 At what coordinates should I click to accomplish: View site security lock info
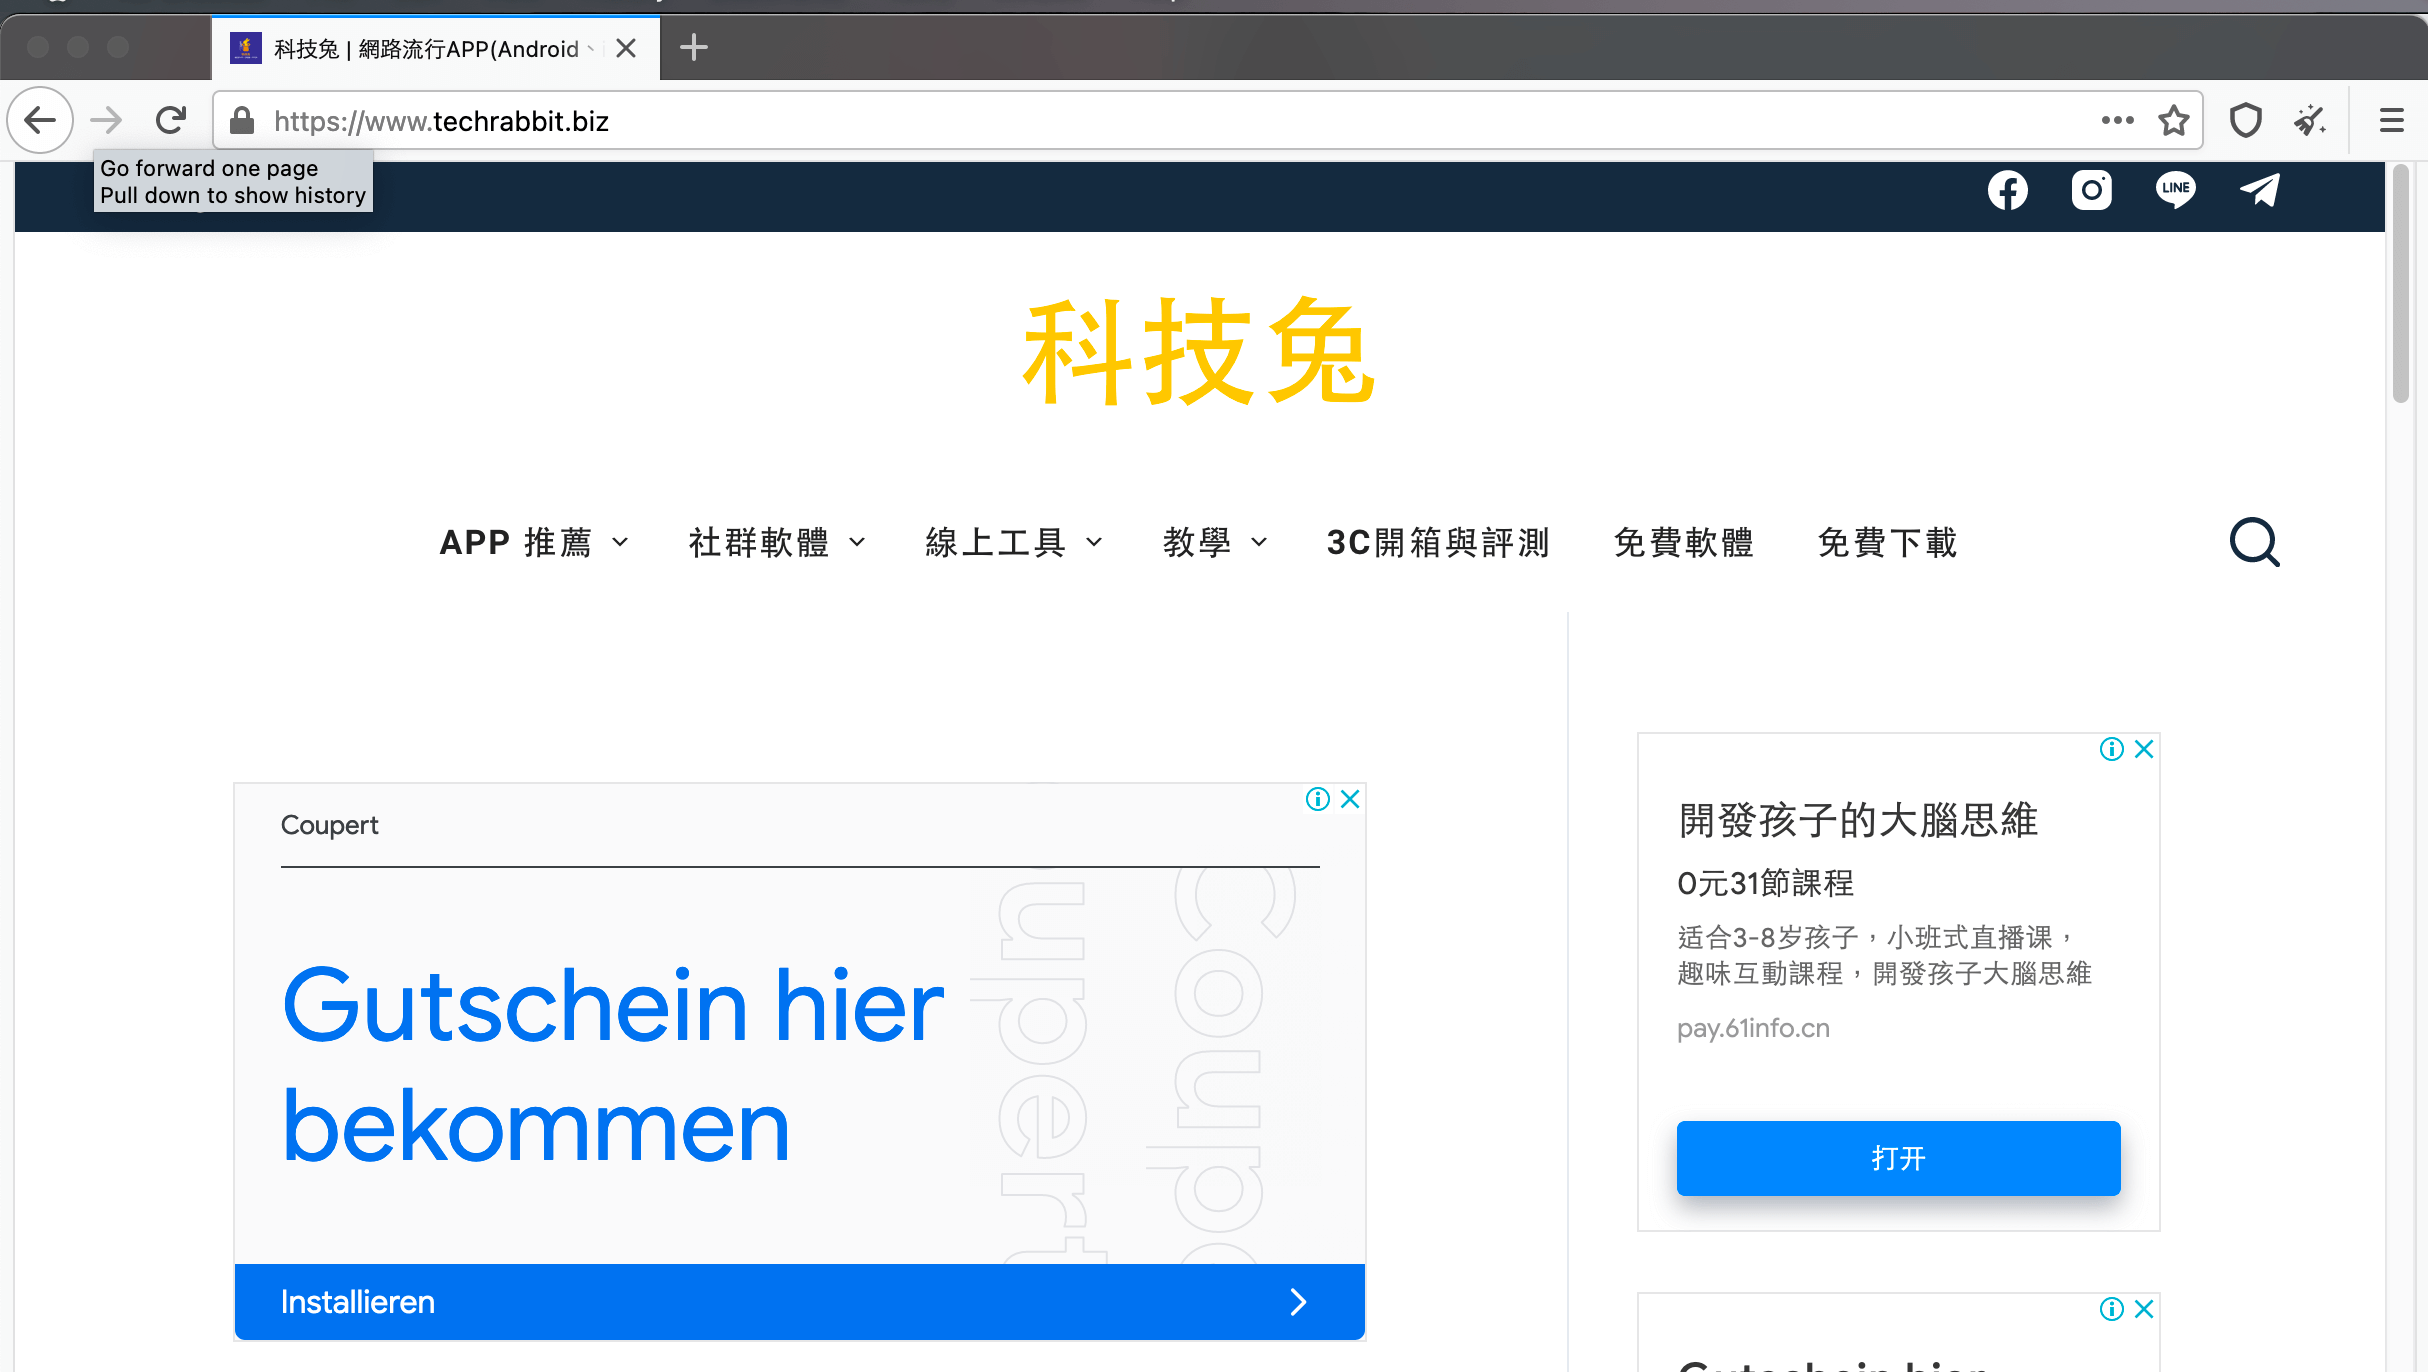(242, 121)
